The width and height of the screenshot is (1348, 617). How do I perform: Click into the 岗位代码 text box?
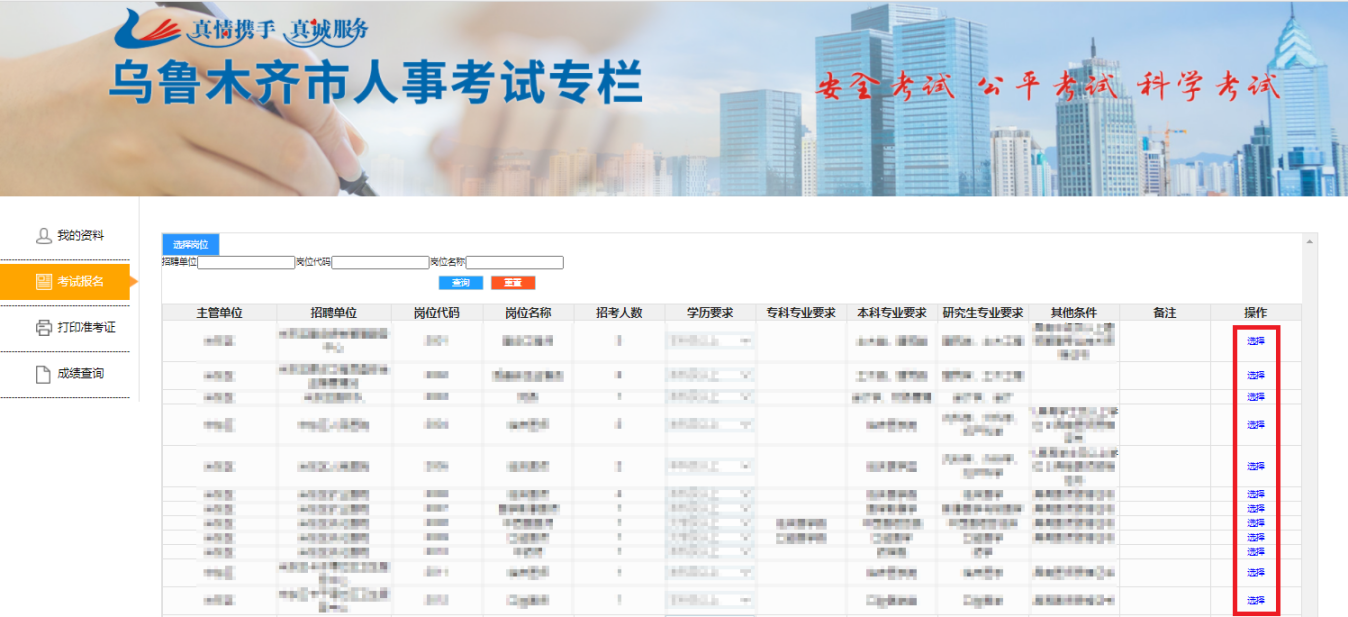380,263
